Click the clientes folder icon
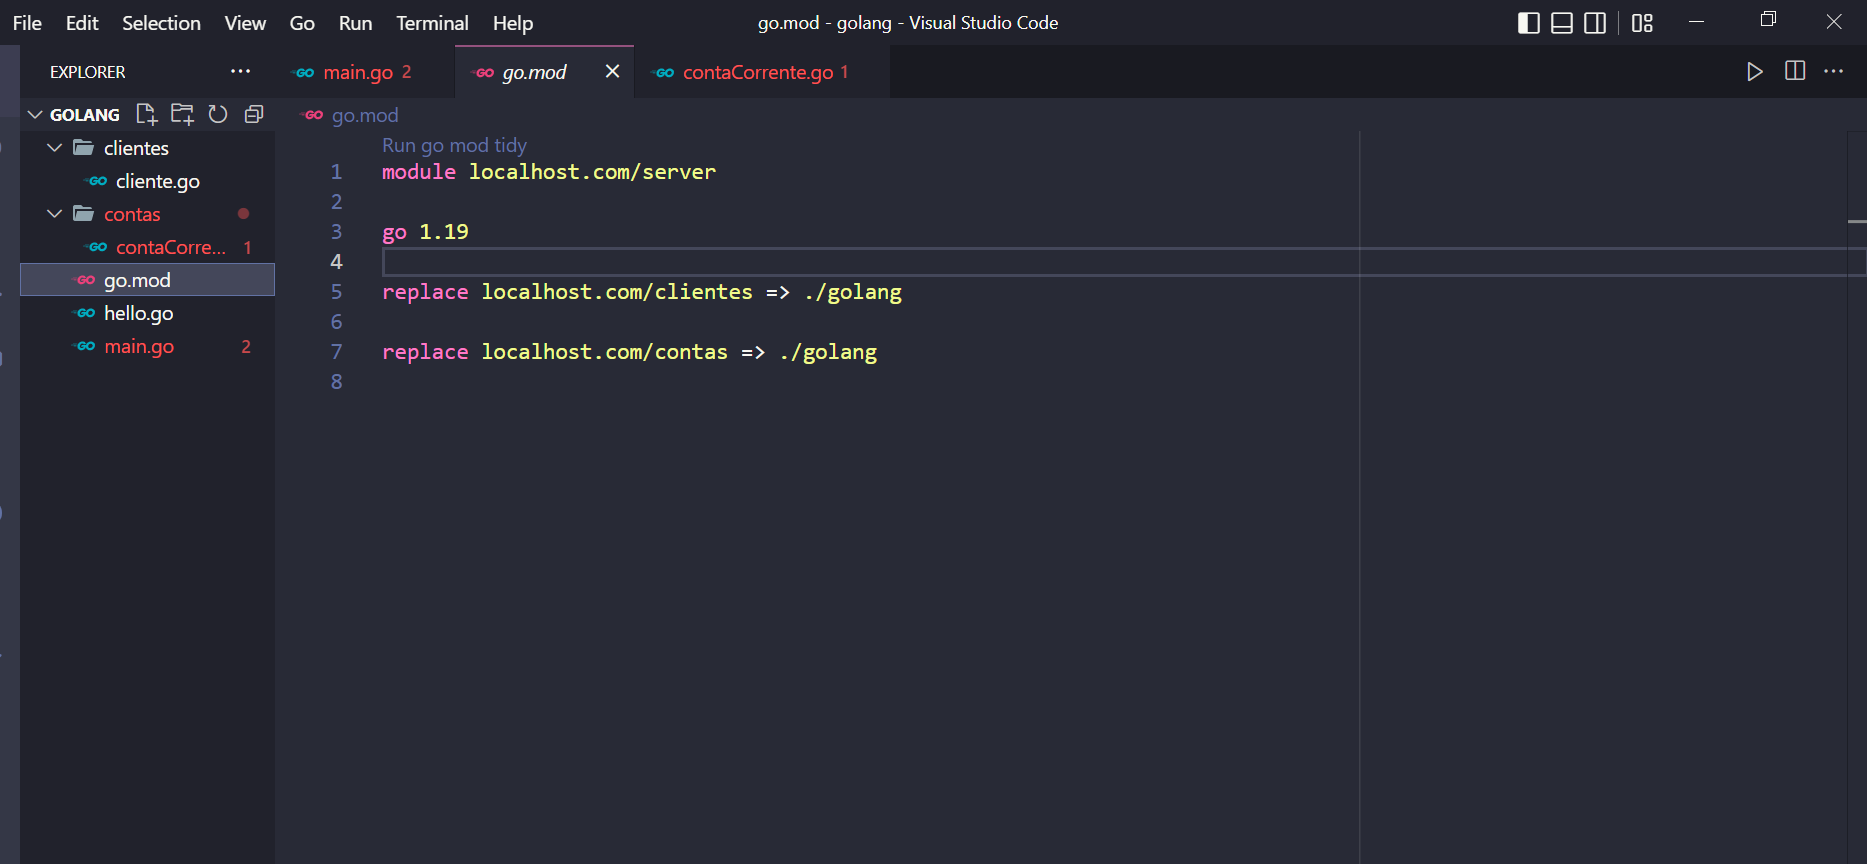Image resolution: width=1867 pixels, height=864 pixels. point(84,148)
